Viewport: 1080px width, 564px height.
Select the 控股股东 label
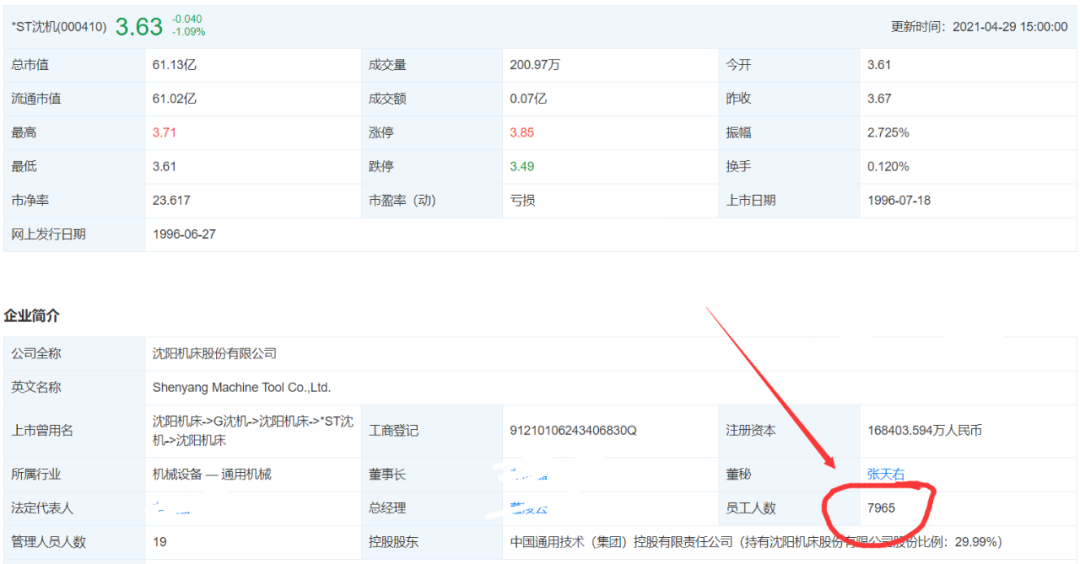(x=393, y=542)
